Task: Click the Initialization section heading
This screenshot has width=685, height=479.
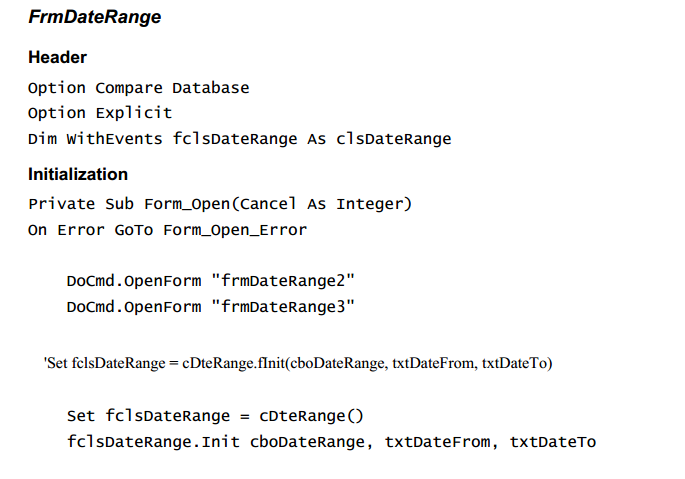Action: [78, 174]
